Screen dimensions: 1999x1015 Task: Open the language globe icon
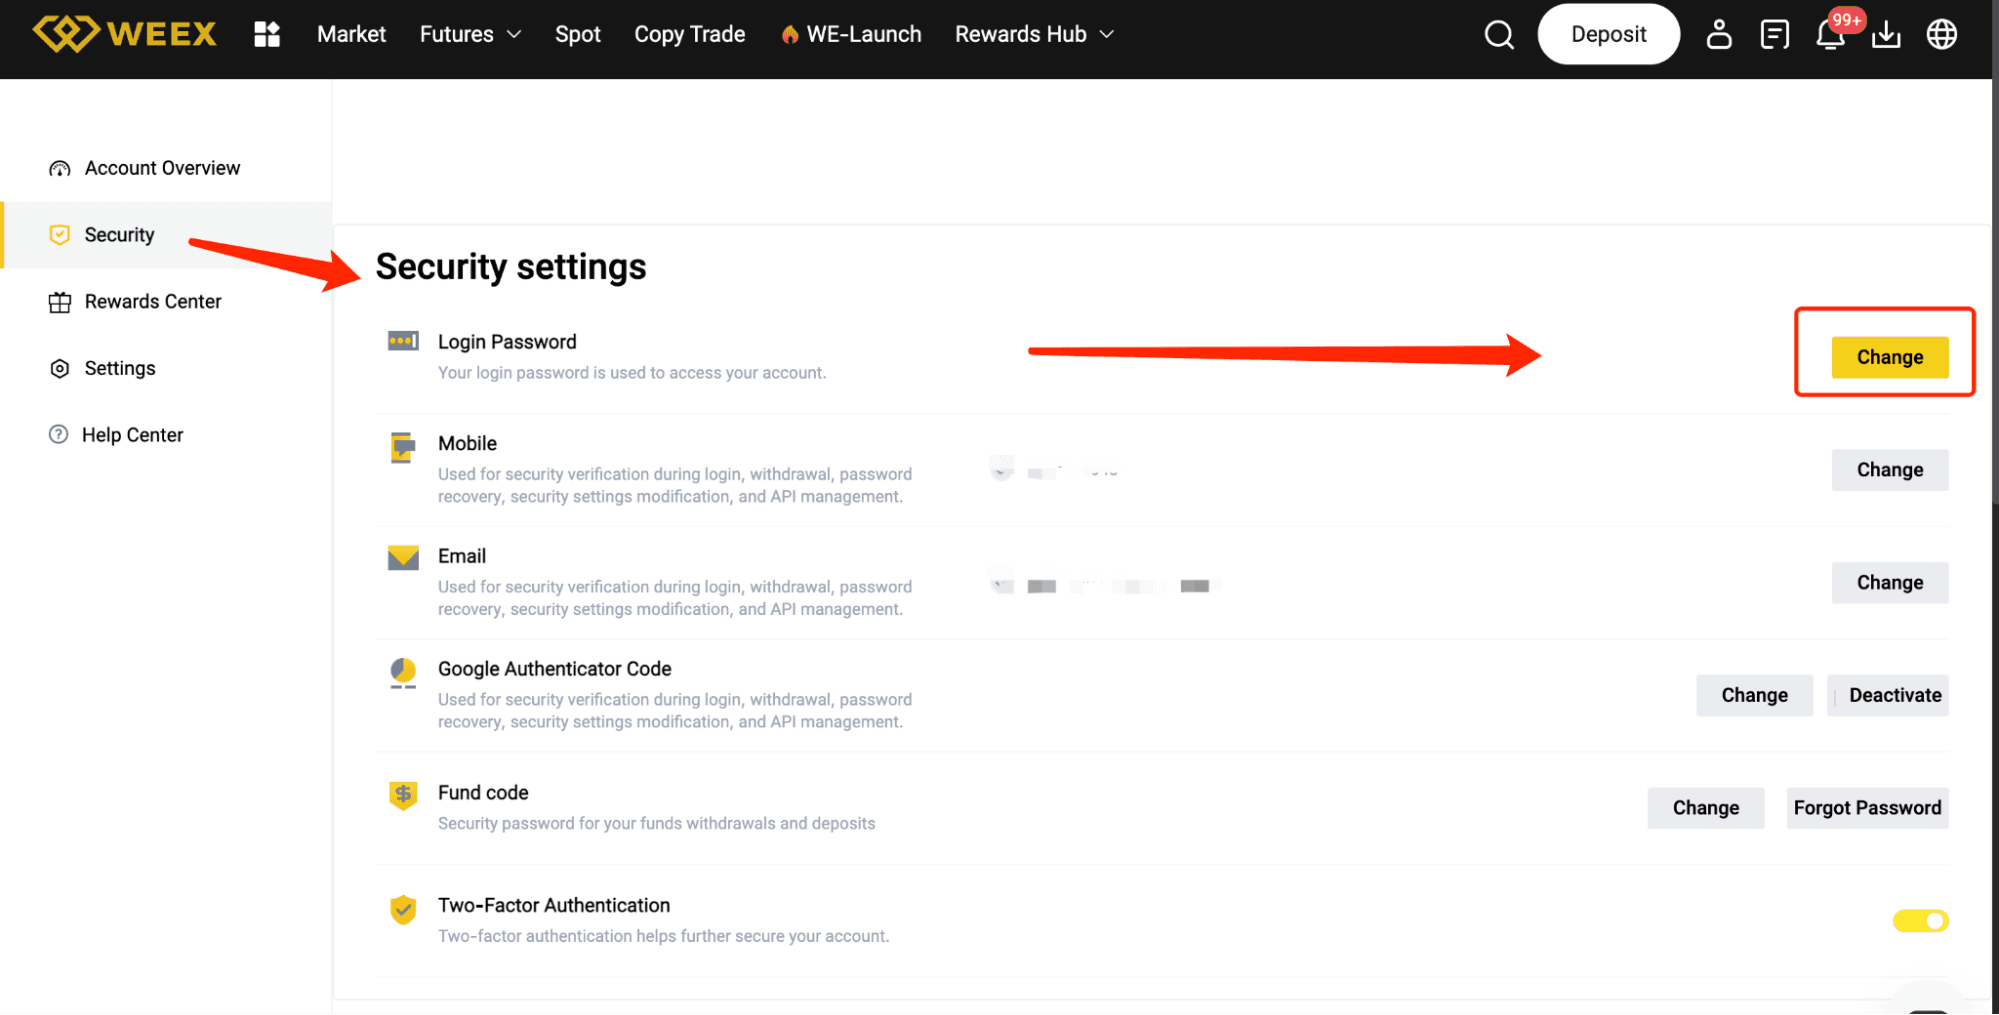click(x=1941, y=34)
